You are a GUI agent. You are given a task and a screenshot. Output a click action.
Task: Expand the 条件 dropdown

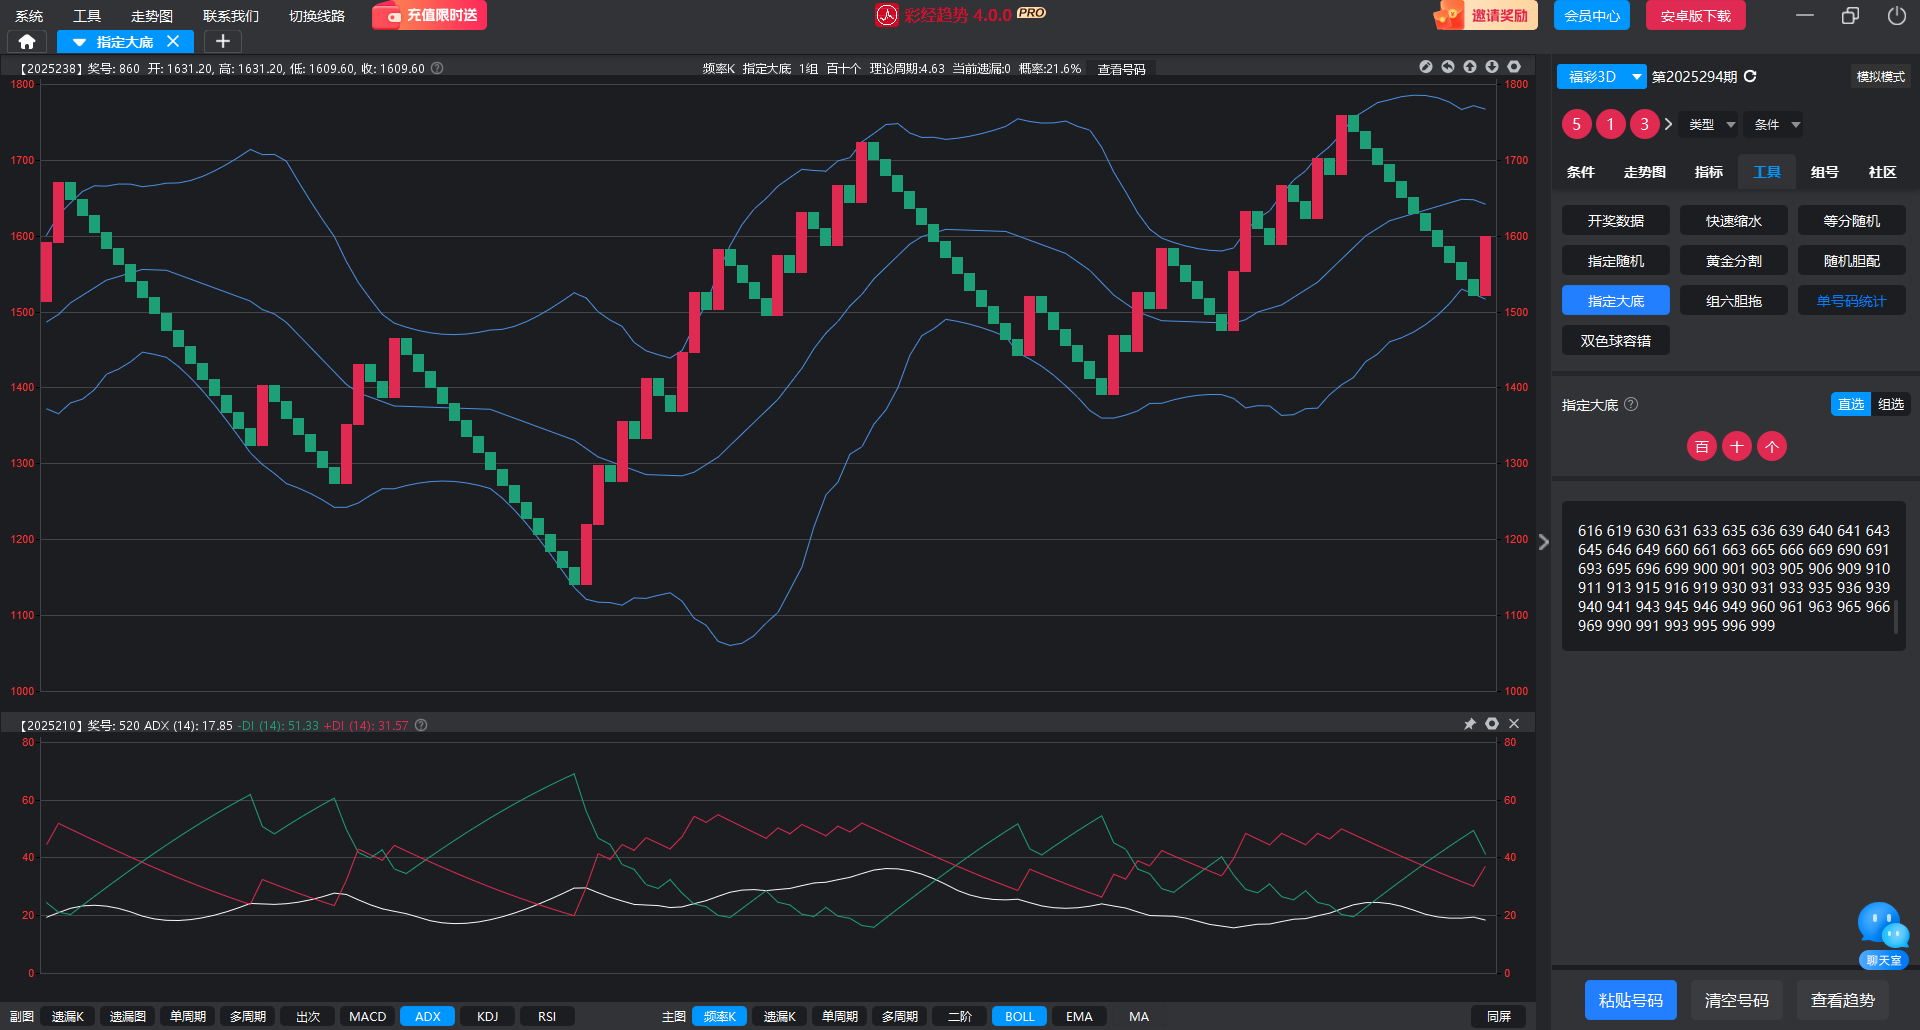(x=1777, y=125)
